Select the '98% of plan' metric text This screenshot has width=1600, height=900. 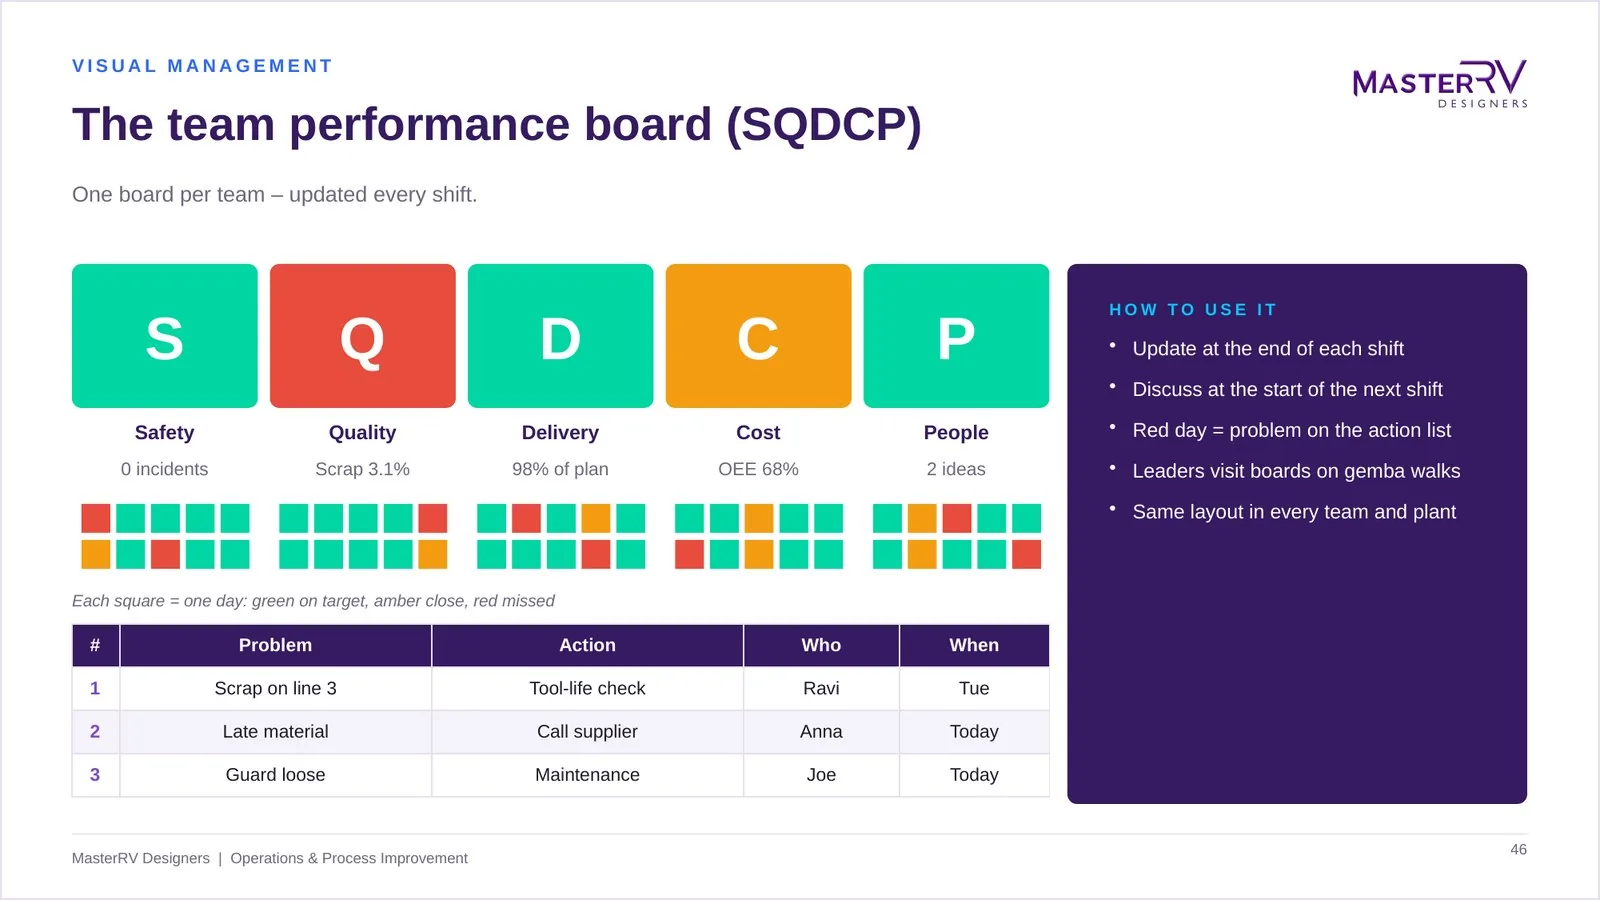[x=561, y=469]
